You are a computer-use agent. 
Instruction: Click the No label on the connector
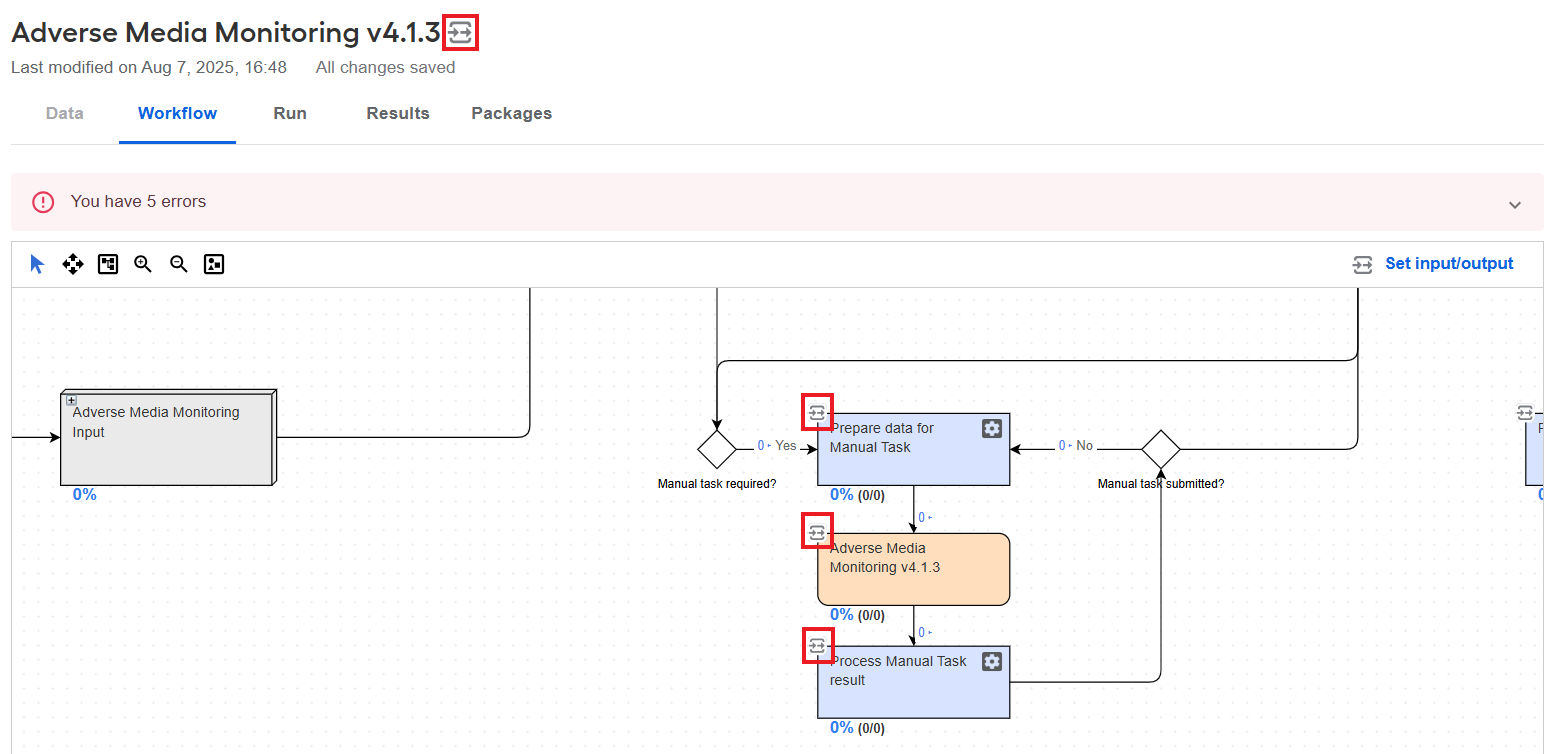coord(1084,446)
